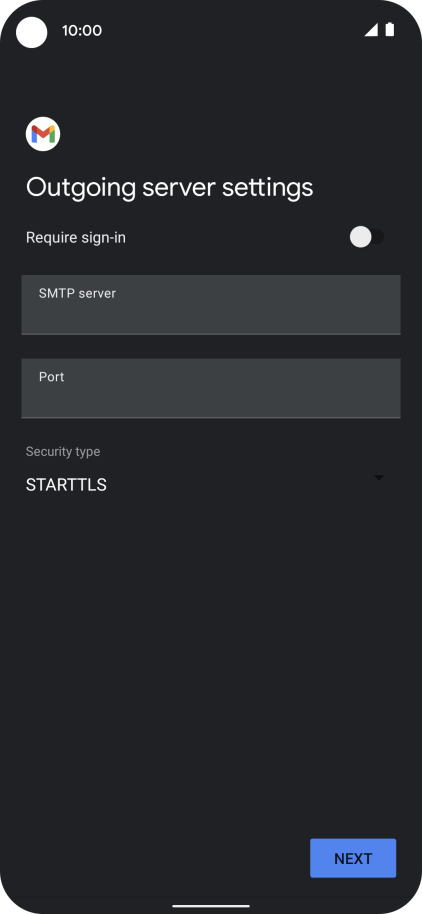Viewport: 422px width, 914px height.
Task: Tap the Security type caption
Action: (x=63, y=452)
